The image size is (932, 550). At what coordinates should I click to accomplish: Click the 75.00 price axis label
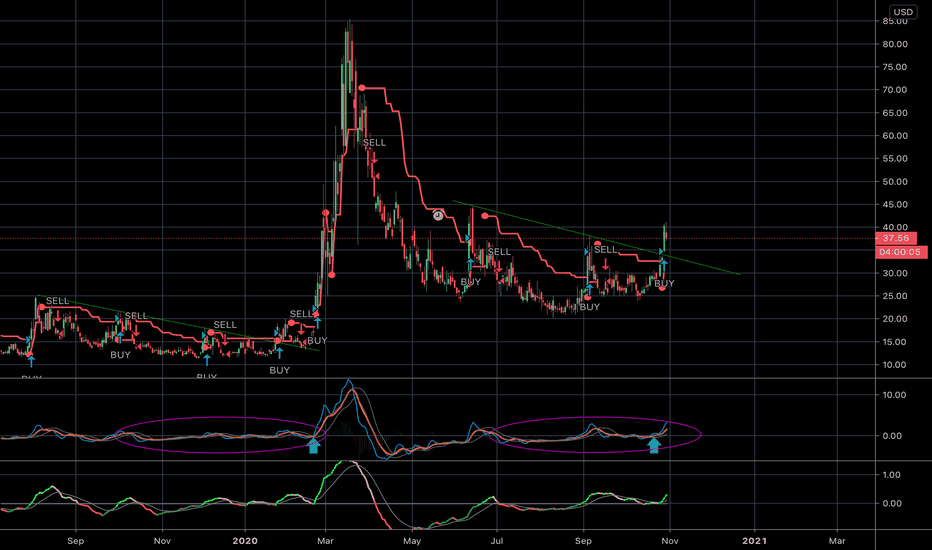(x=895, y=67)
